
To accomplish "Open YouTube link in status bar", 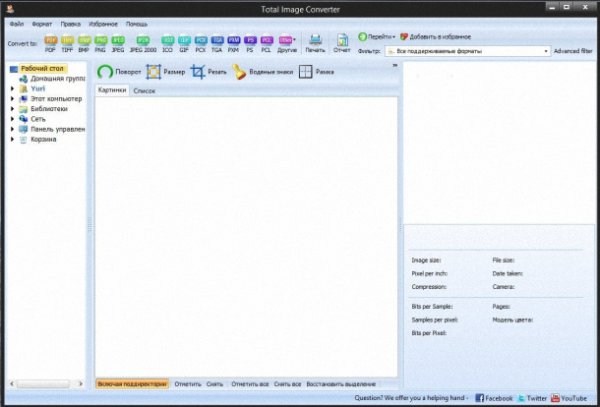I will coord(569,398).
